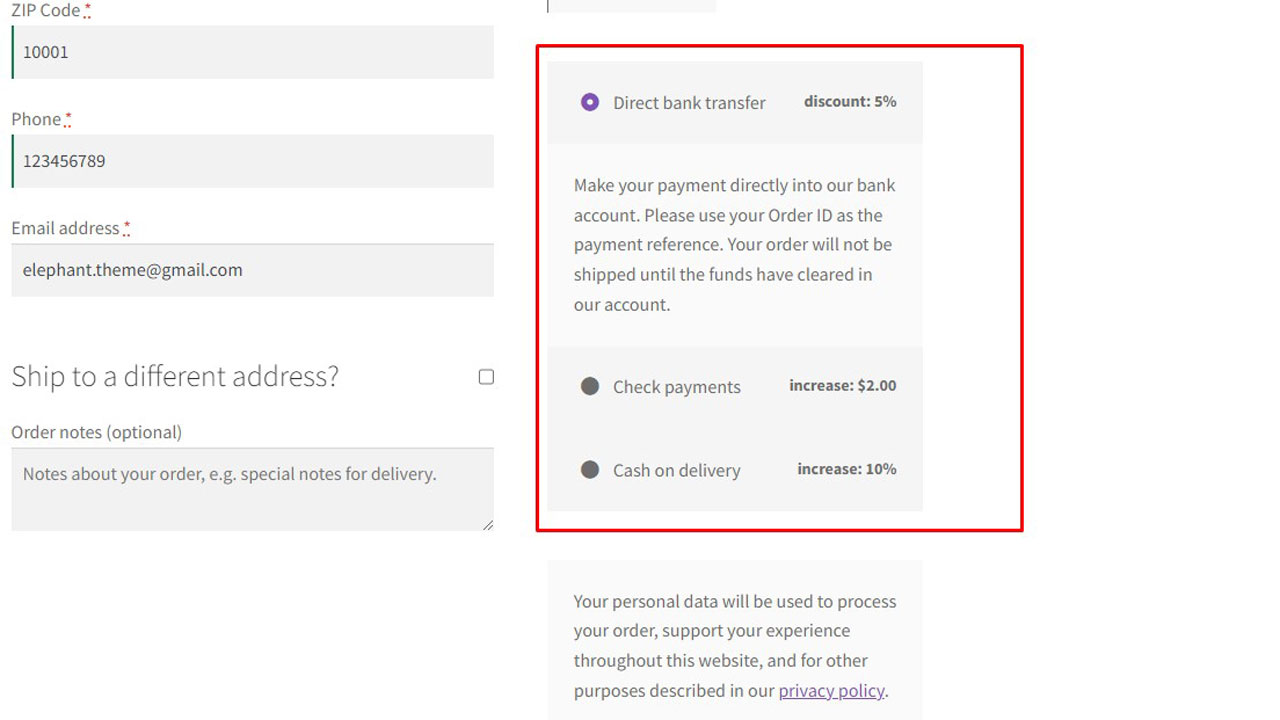Click inside the Order notes textarea
This screenshot has height=720, width=1280.
(253, 489)
